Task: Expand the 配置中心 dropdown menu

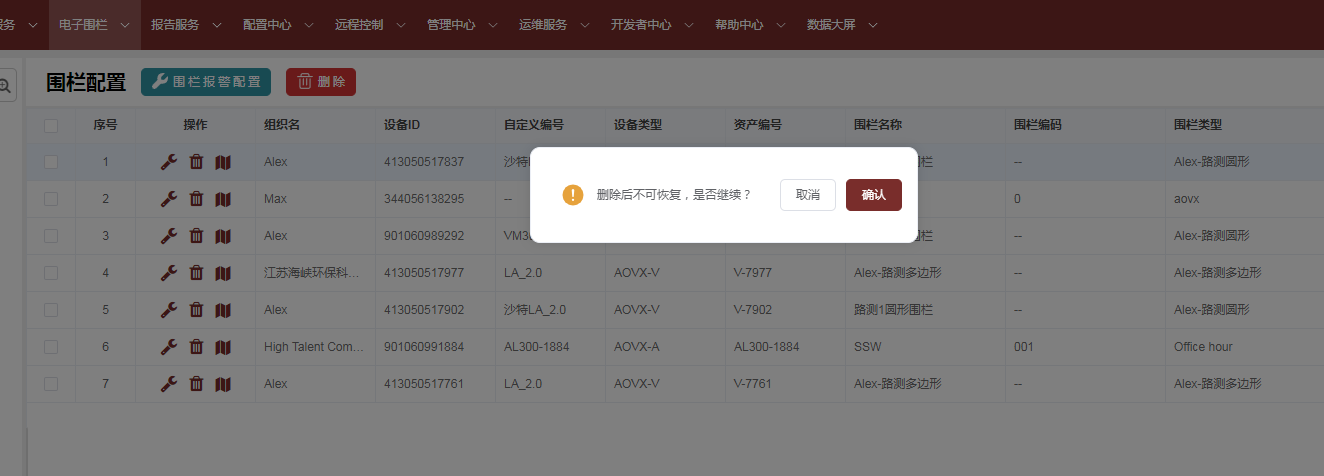Action: click(x=278, y=25)
